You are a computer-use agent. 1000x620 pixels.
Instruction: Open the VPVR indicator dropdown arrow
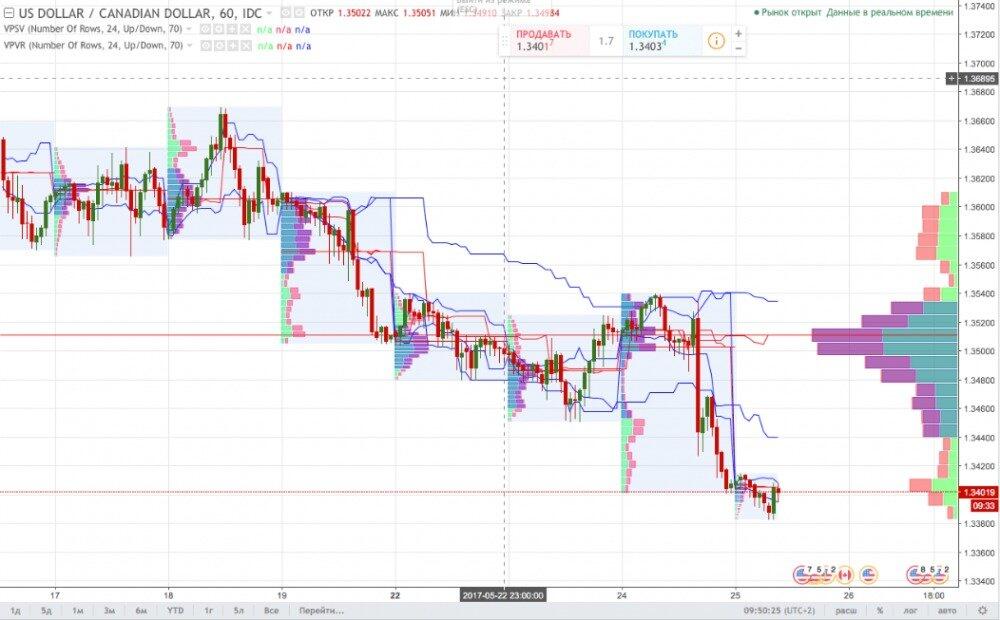pyautogui.click(x=189, y=46)
